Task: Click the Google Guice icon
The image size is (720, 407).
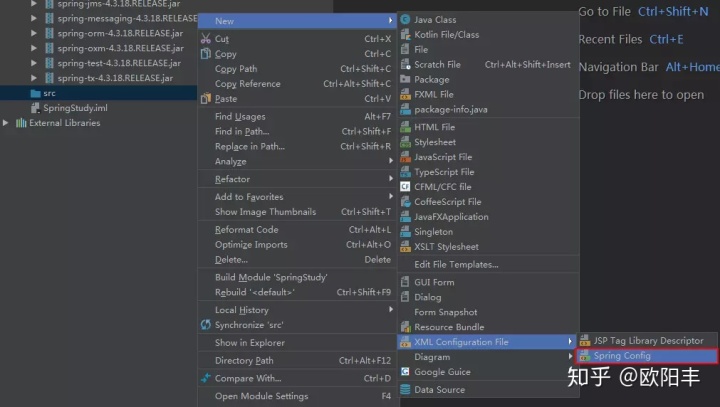Action: (x=405, y=372)
